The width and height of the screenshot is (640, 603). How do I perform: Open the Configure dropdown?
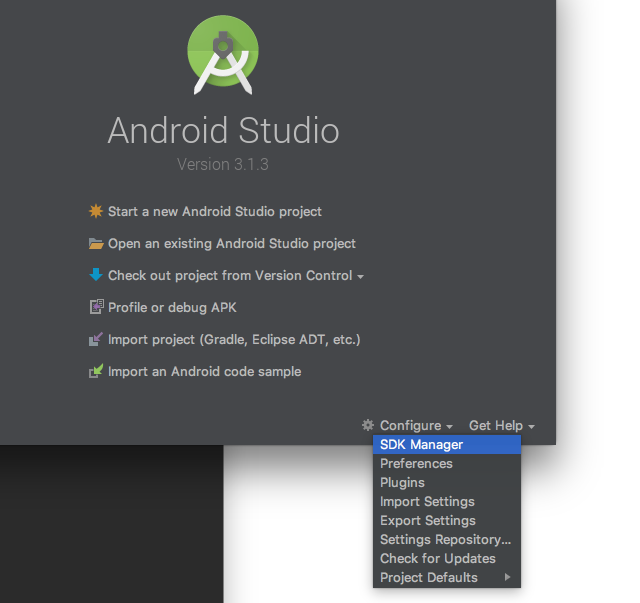[x=416, y=425]
